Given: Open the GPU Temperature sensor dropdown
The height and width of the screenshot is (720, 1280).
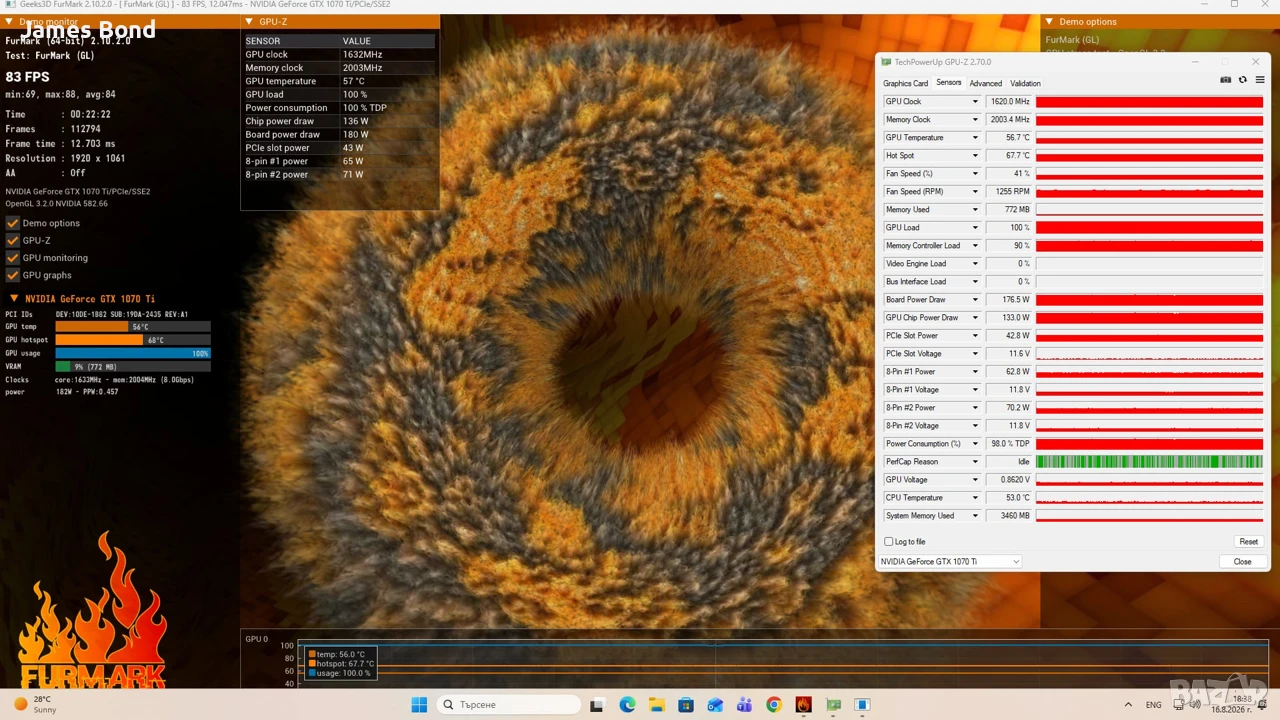Looking at the screenshot, I should [x=975, y=138].
